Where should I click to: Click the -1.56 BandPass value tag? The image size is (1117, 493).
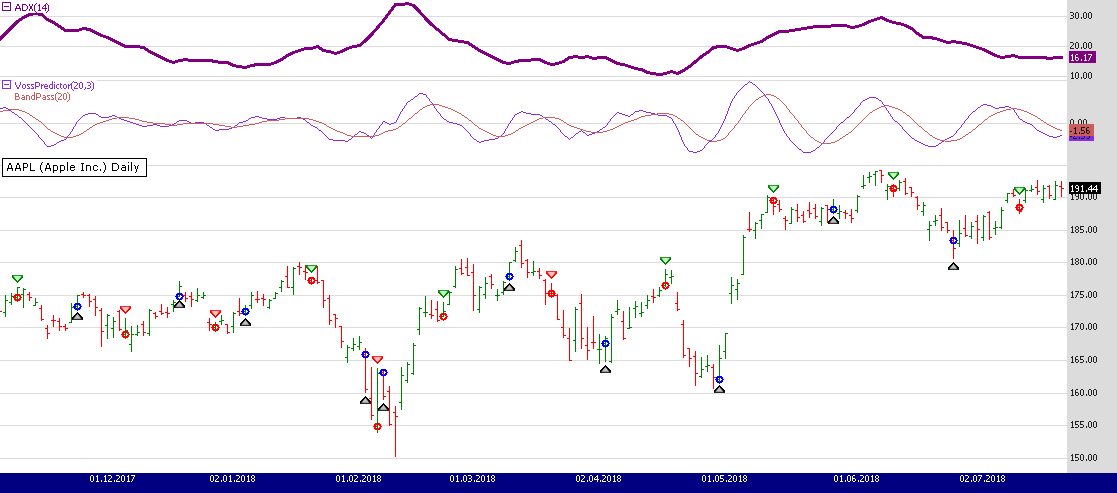(x=1080, y=130)
